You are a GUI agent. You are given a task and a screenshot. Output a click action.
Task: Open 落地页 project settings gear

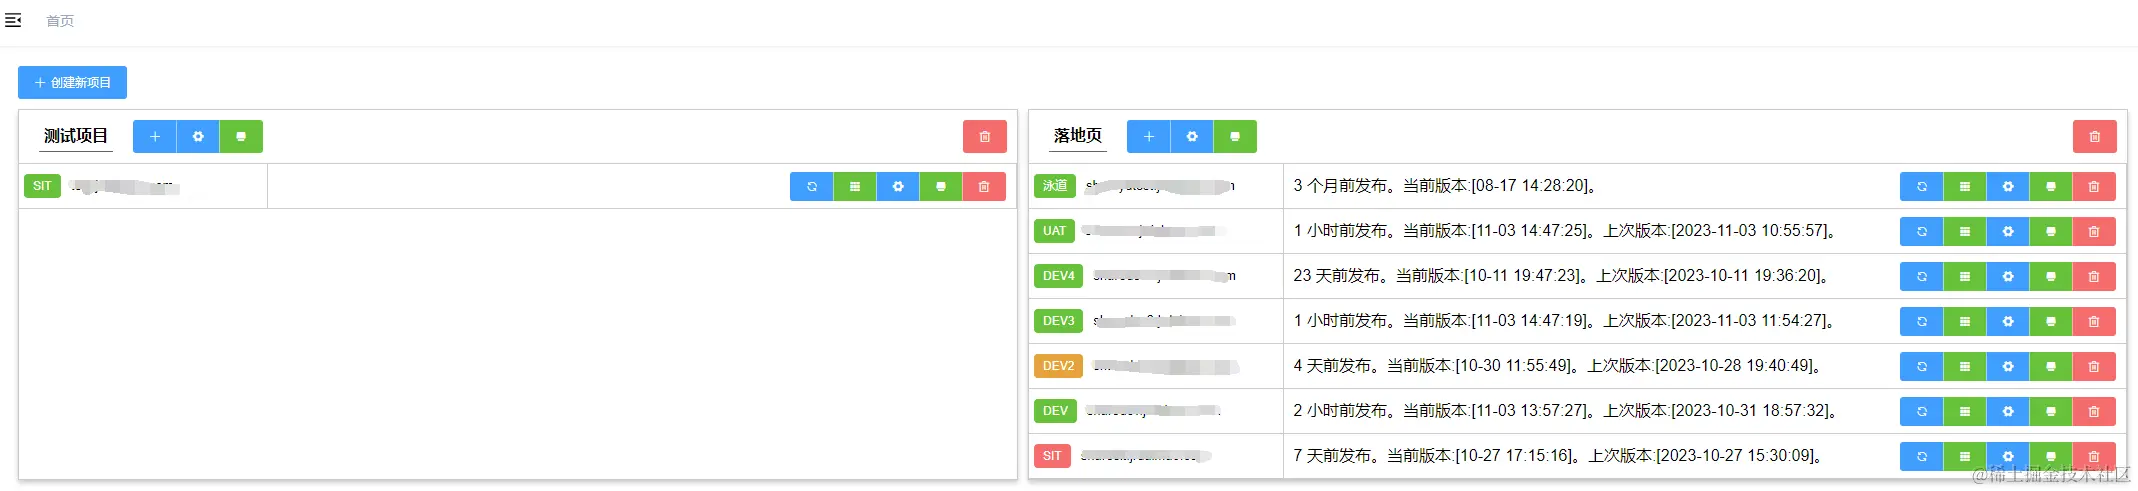(1192, 137)
